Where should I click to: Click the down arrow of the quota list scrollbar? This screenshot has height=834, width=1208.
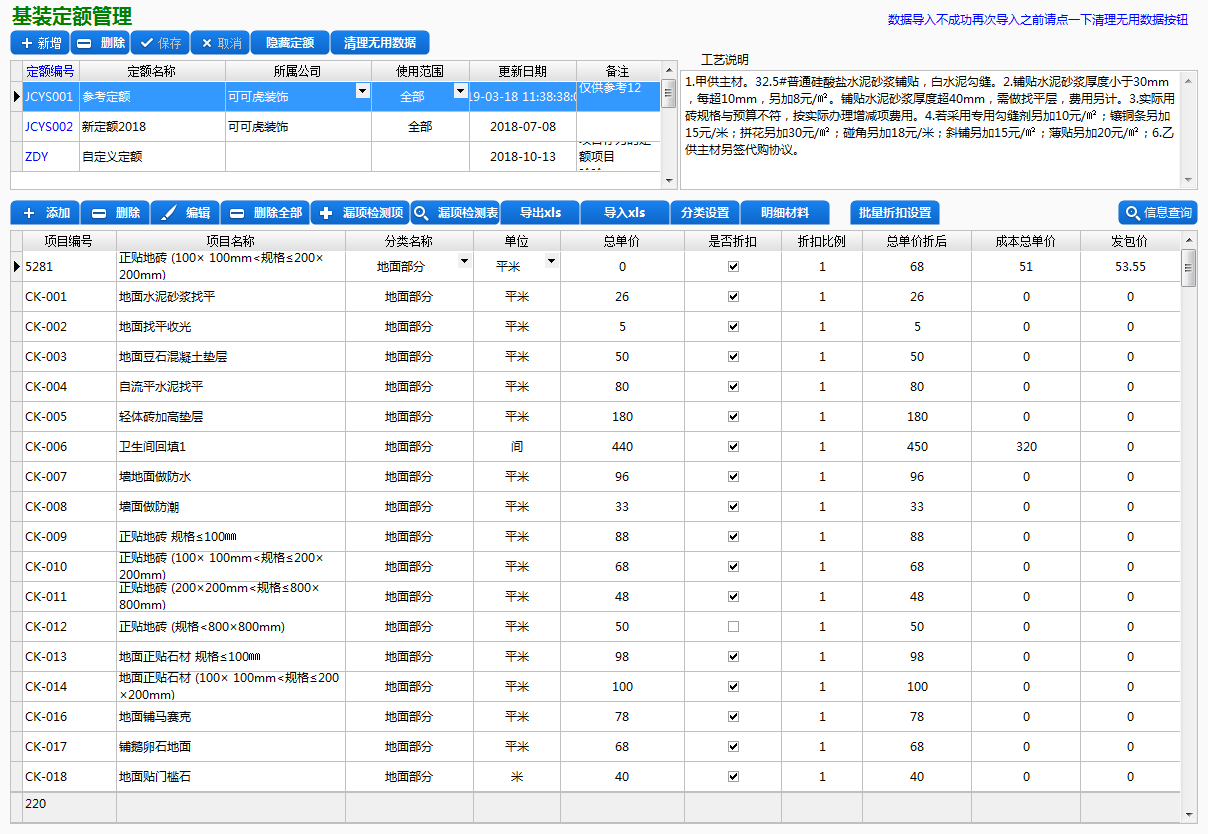tap(669, 180)
